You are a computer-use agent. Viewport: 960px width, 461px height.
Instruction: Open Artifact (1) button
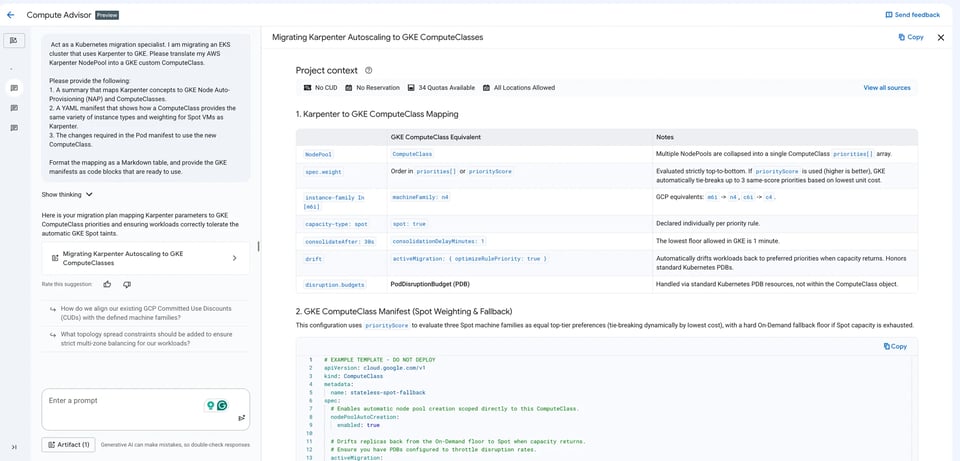68,444
